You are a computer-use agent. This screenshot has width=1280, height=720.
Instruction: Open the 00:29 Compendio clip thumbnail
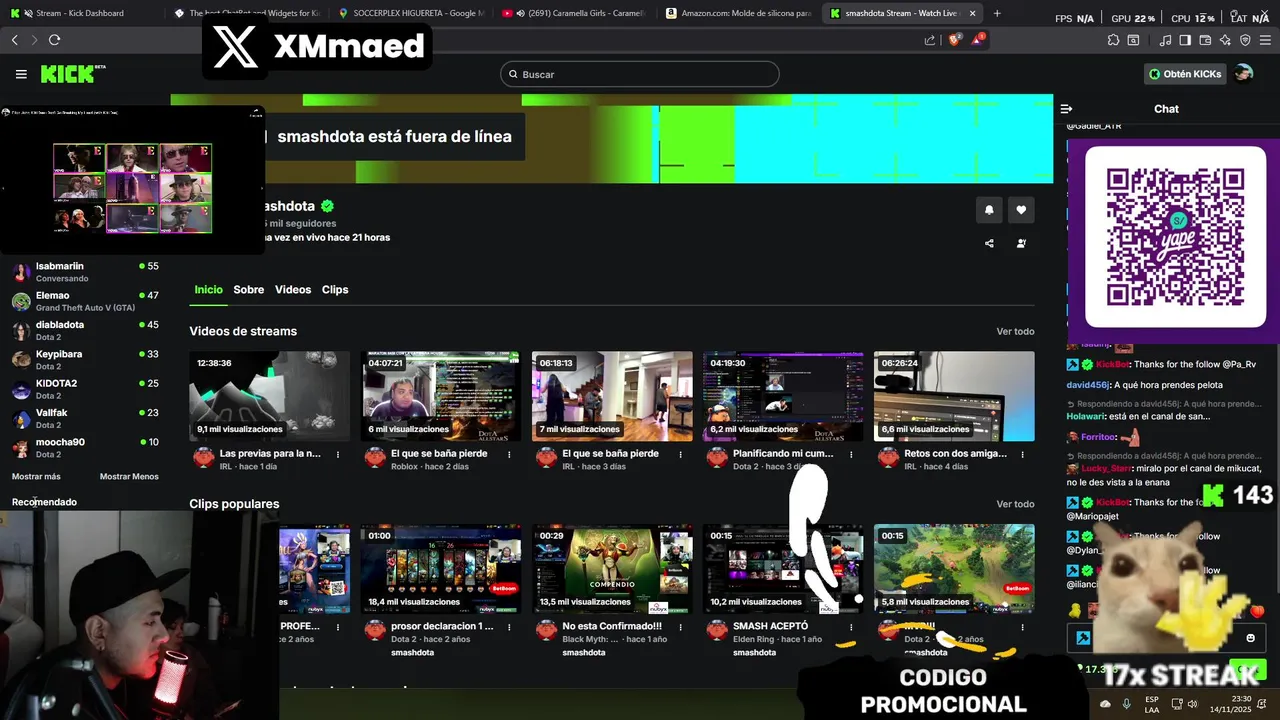pos(612,569)
